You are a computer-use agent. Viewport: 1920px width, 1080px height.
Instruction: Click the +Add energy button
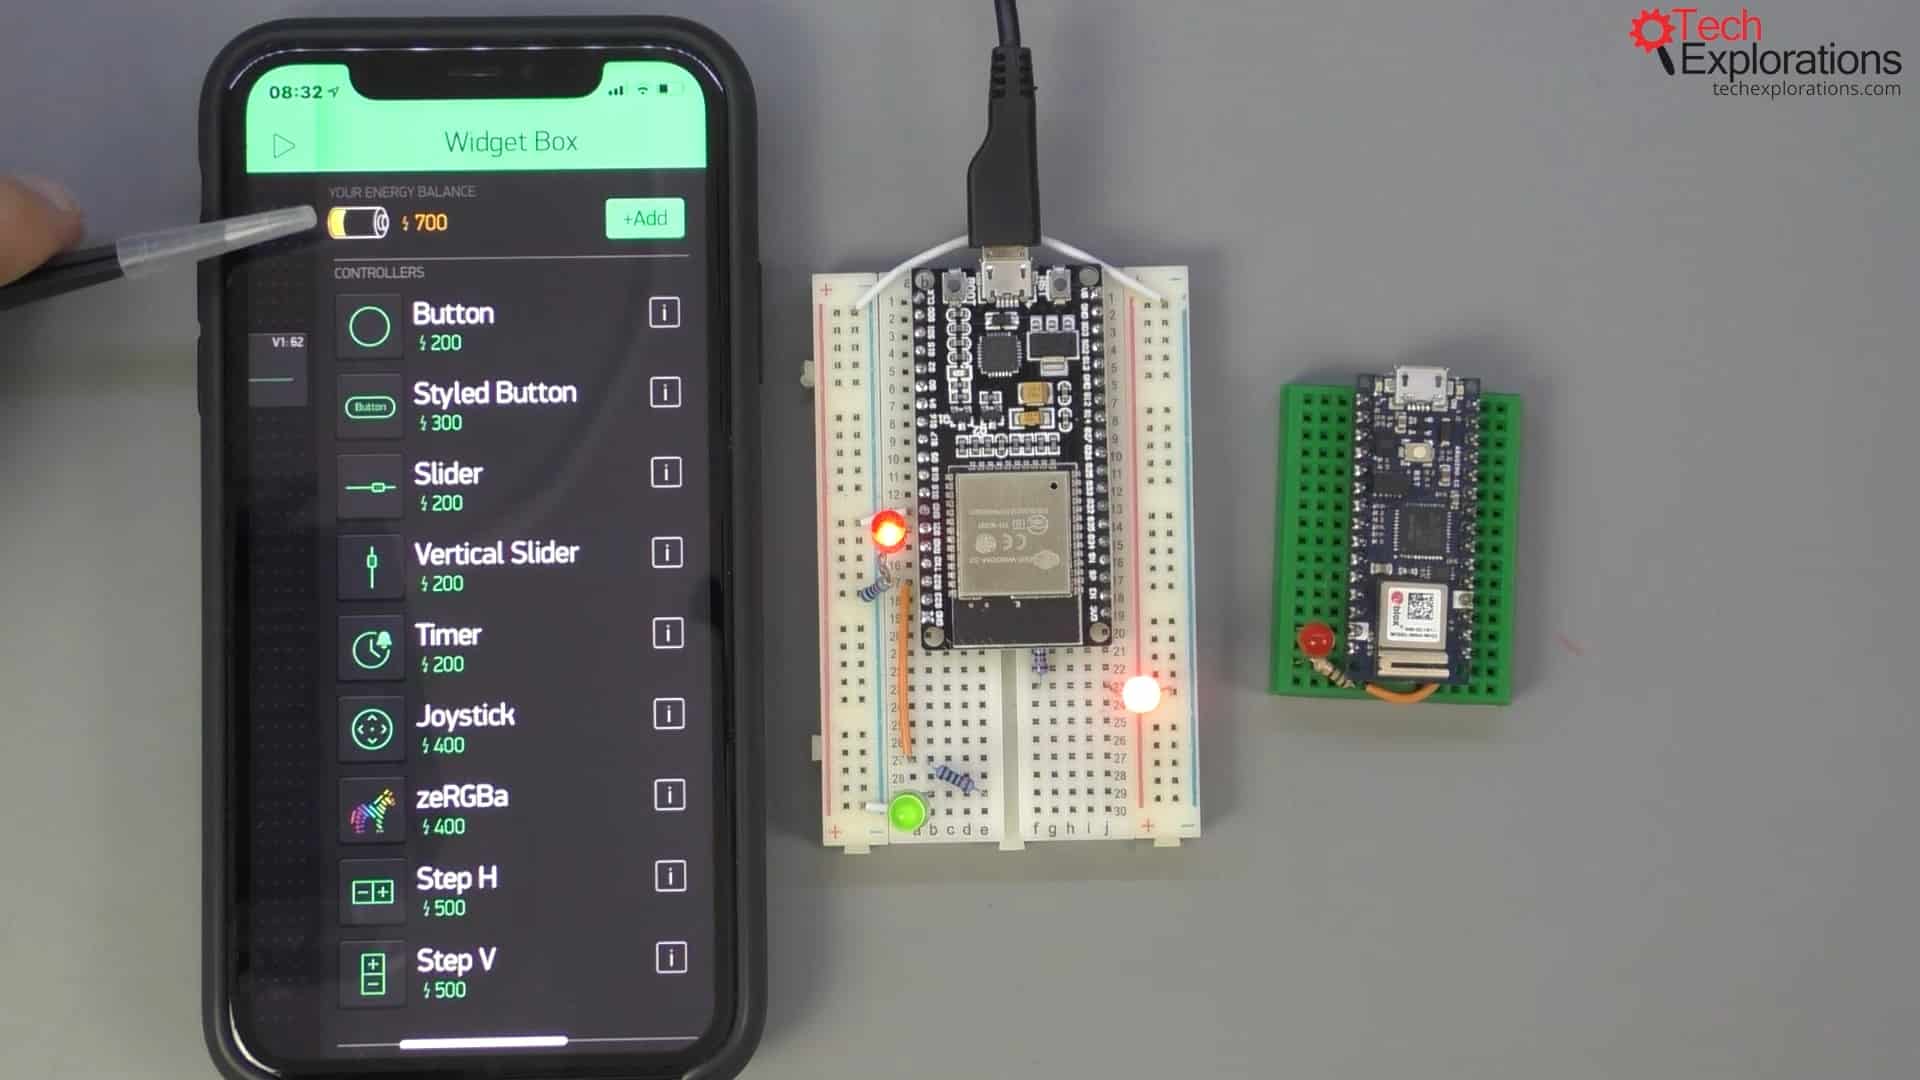coord(644,219)
